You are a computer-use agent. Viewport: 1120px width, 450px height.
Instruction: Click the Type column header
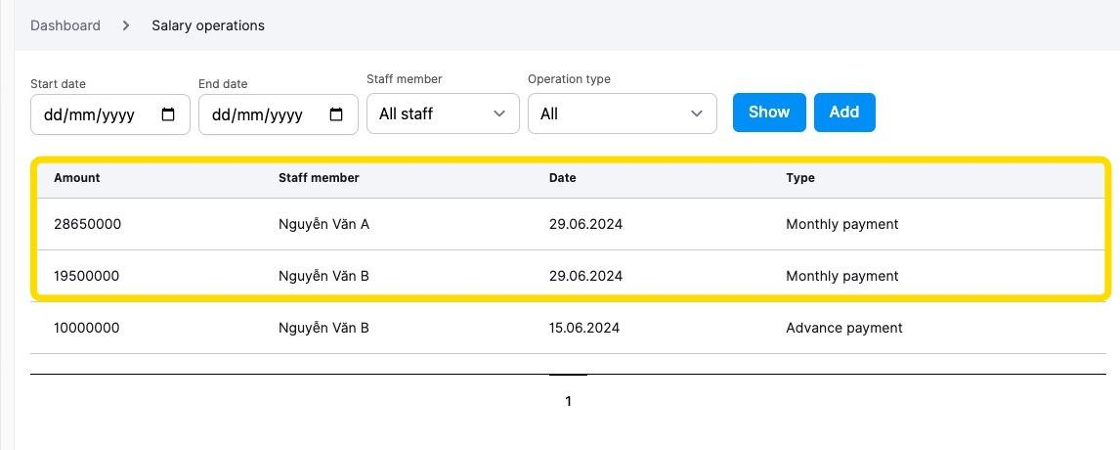[800, 178]
